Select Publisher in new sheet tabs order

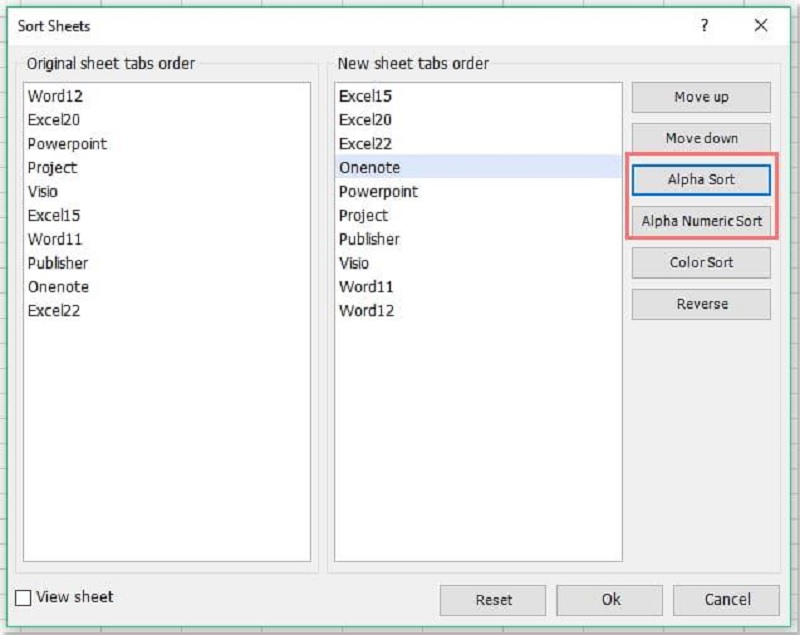click(369, 239)
